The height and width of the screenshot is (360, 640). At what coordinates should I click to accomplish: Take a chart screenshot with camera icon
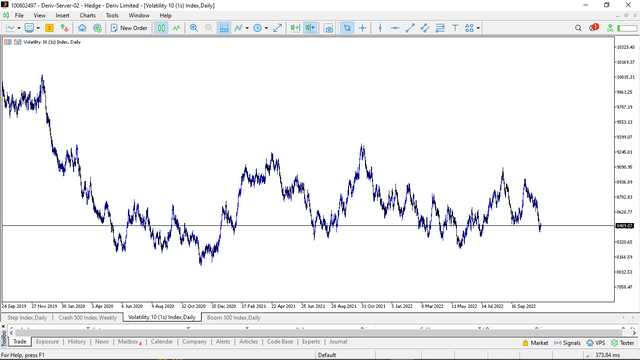(x=329, y=28)
